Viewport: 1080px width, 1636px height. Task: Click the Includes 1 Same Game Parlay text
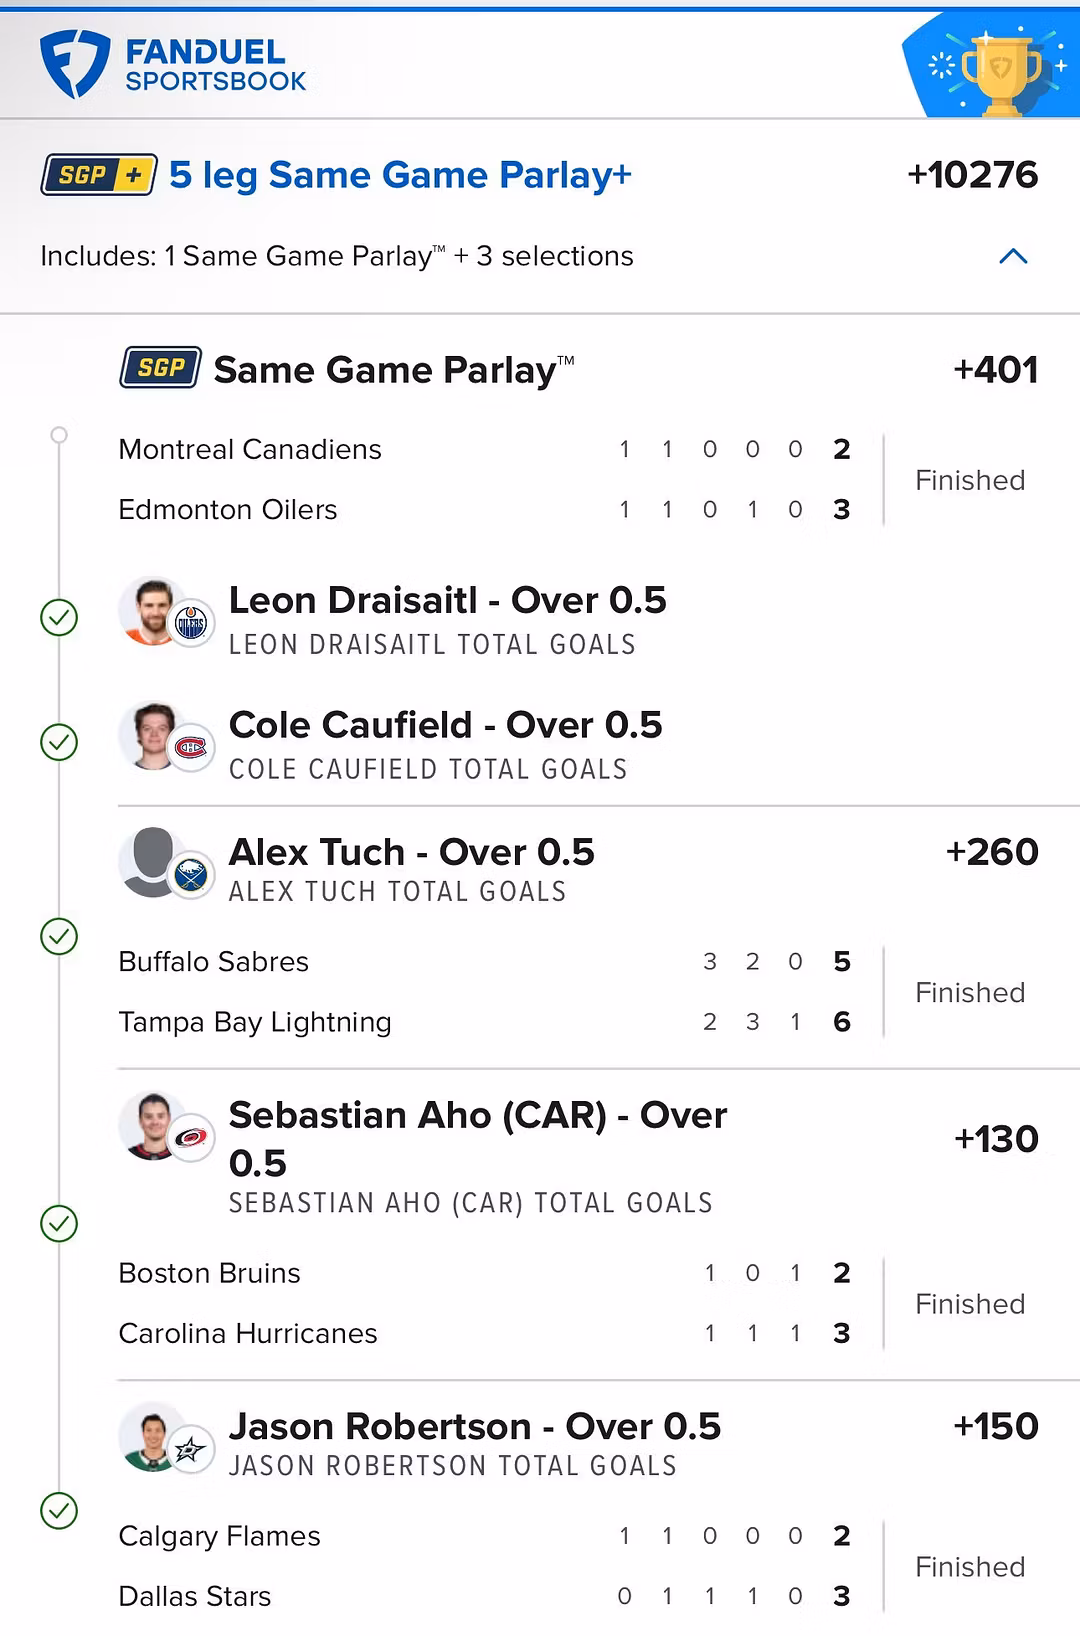[336, 256]
